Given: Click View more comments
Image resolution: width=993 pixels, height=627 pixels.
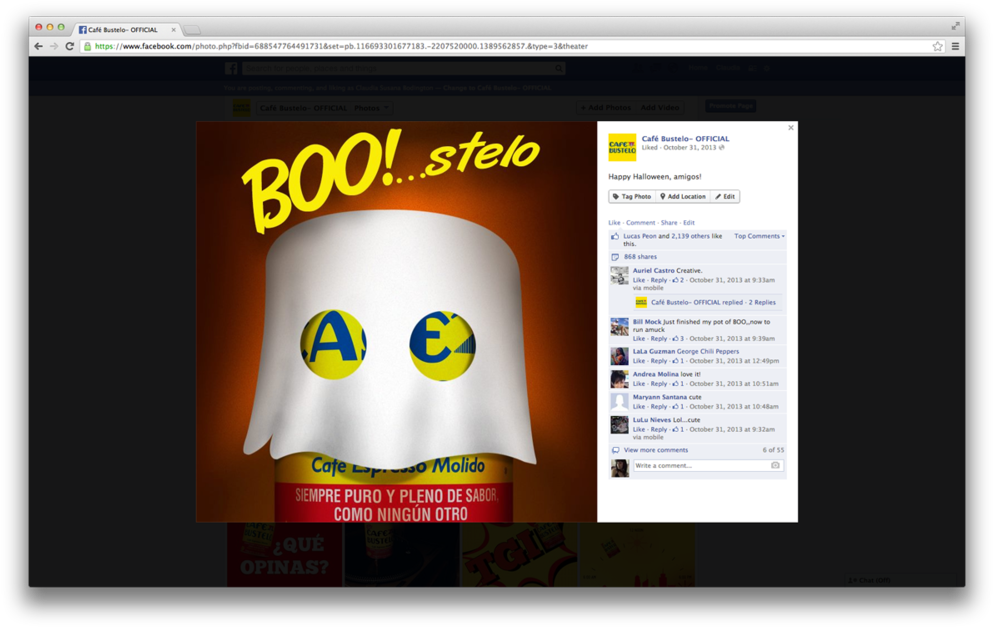Looking at the screenshot, I should 655,450.
